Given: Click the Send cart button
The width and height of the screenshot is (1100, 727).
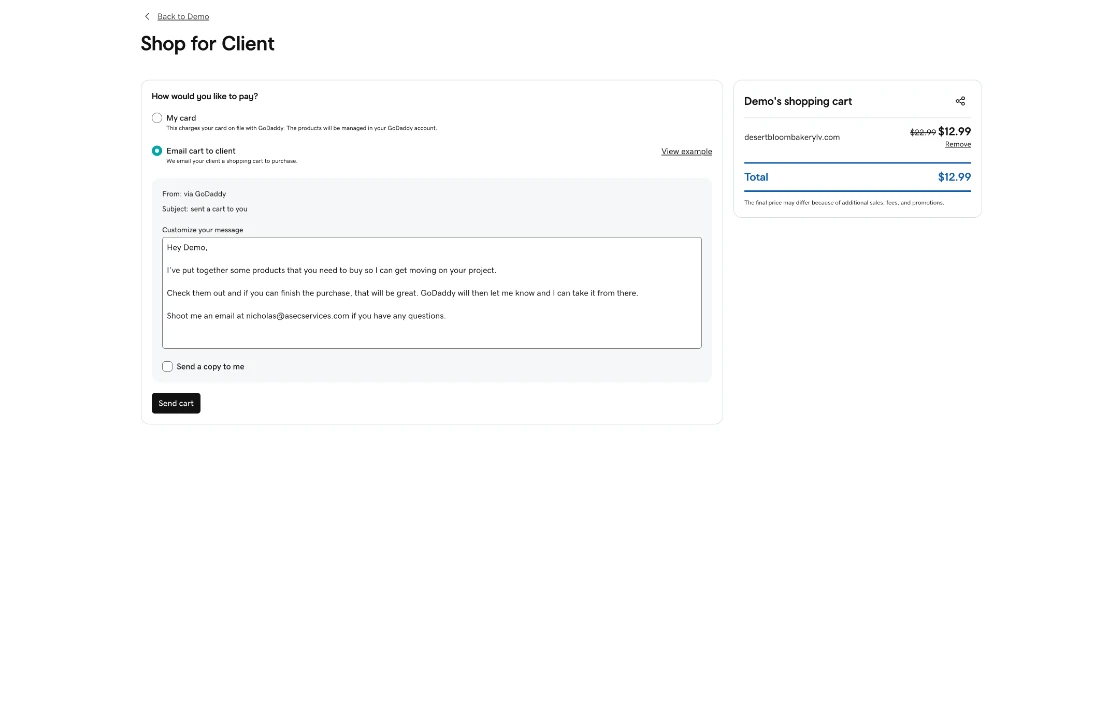Looking at the screenshot, I should (x=176, y=403).
